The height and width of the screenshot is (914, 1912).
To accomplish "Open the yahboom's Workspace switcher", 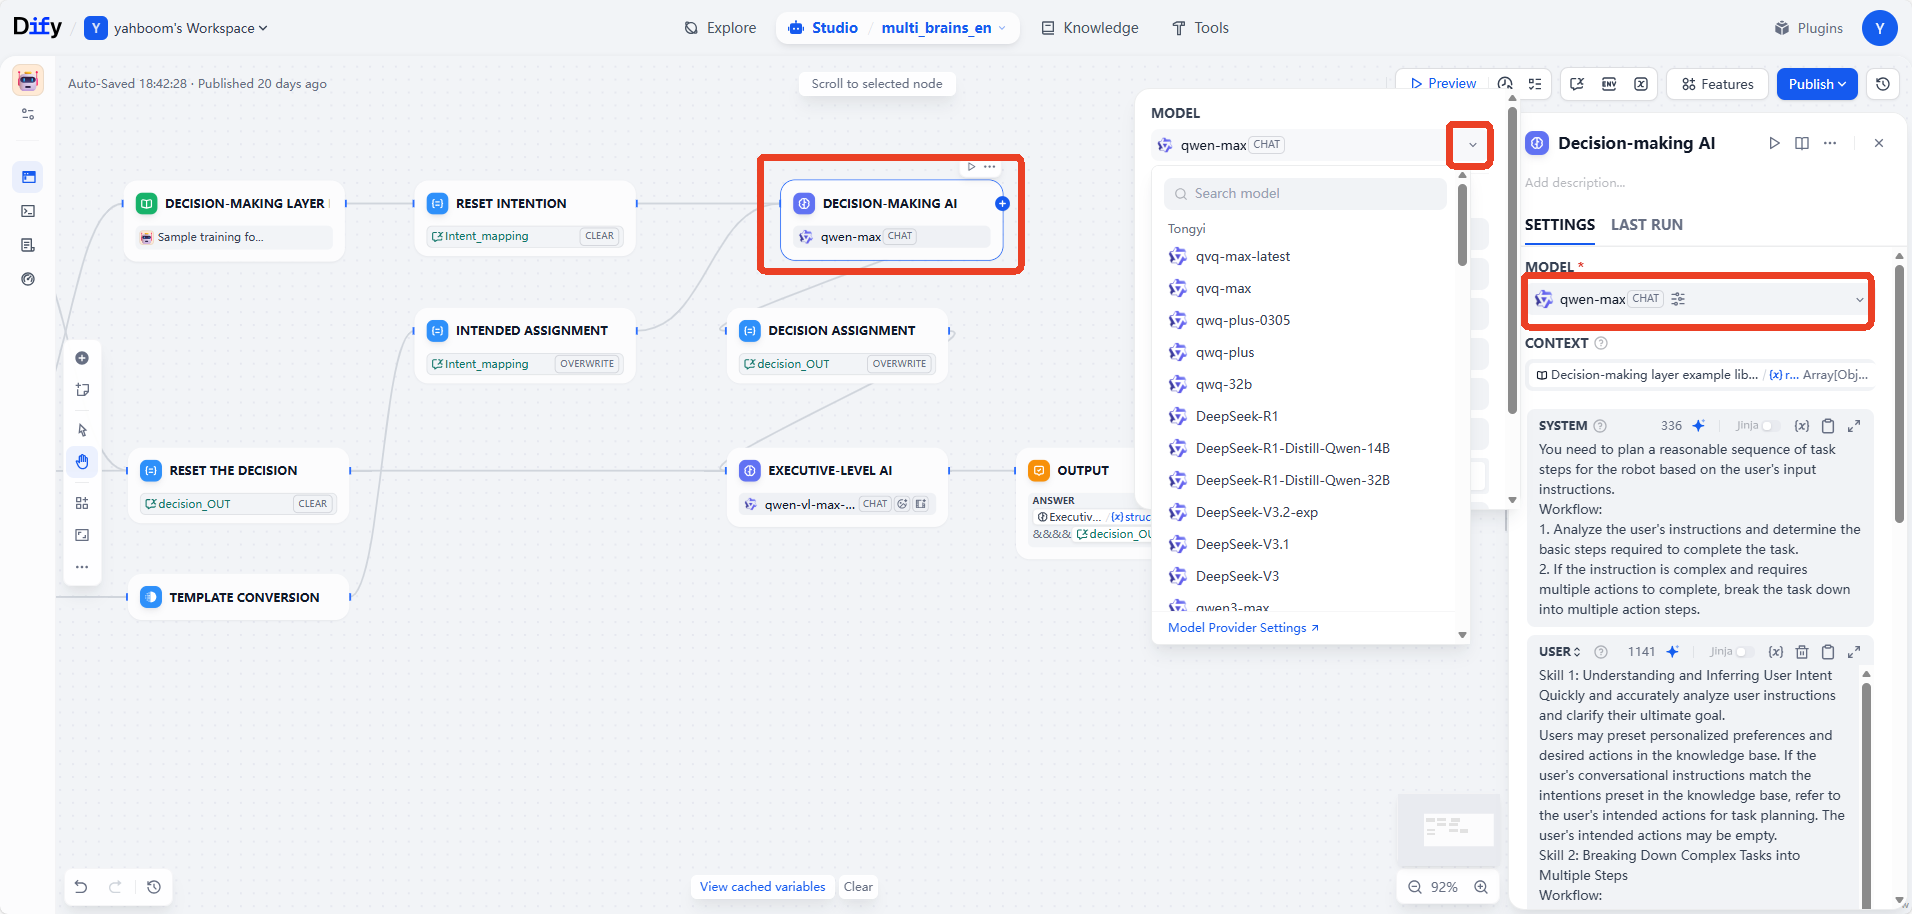I will pyautogui.click(x=176, y=28).
